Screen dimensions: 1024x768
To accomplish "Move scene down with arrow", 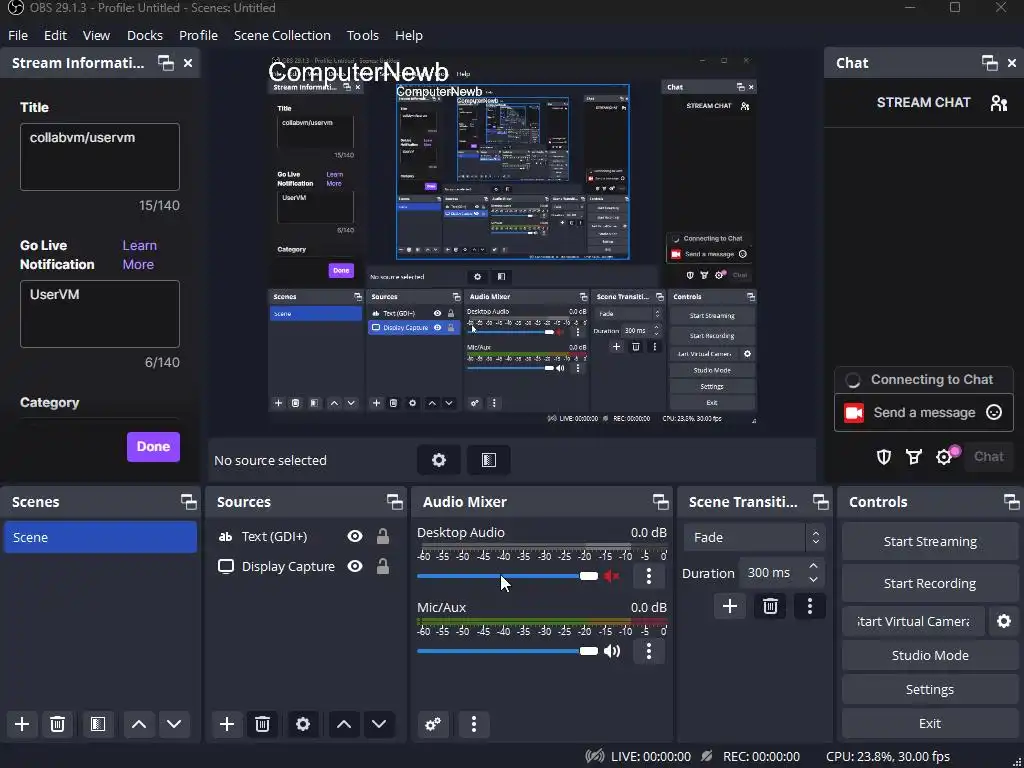I will click(x=174, y=724).
